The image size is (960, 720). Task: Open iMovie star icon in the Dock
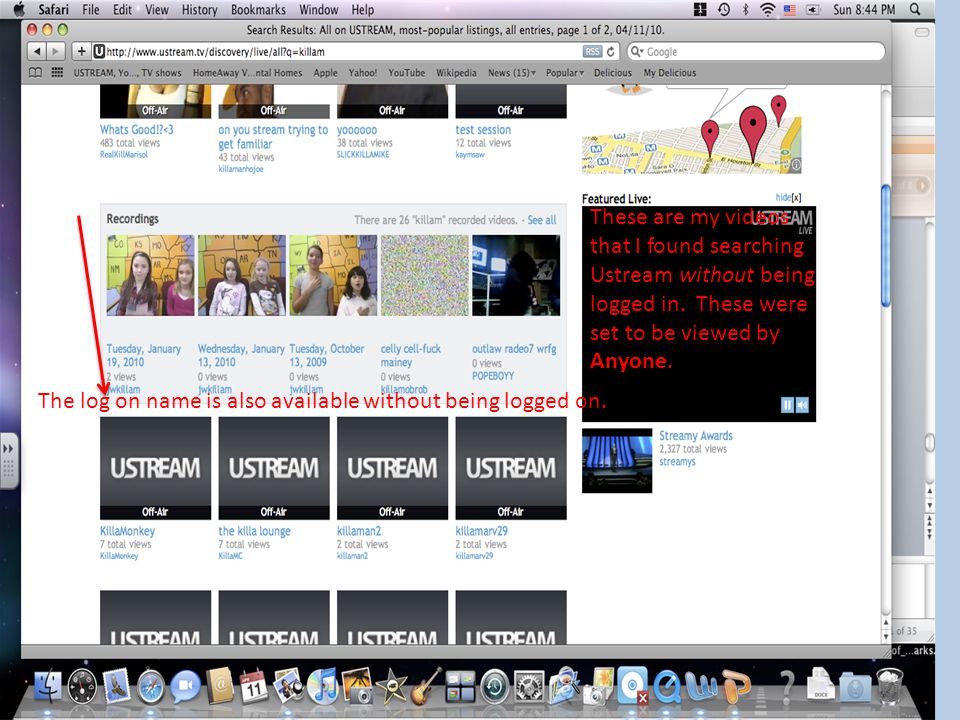[x=391, y=686]
